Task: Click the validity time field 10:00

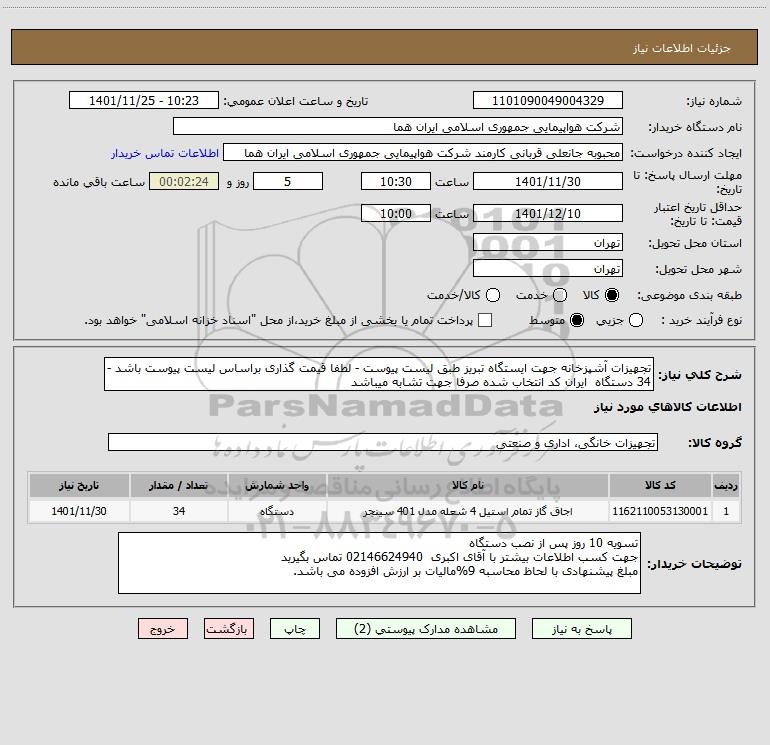Action: click(396, 214)
